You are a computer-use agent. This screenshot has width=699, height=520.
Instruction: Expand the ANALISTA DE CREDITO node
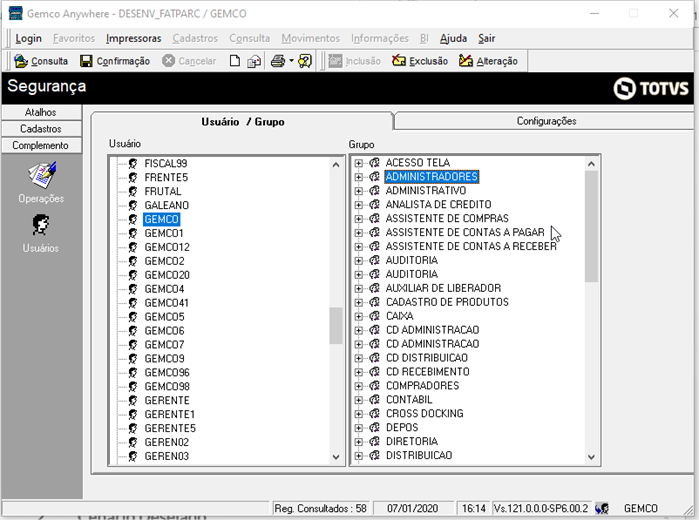(x=358, y=205)
